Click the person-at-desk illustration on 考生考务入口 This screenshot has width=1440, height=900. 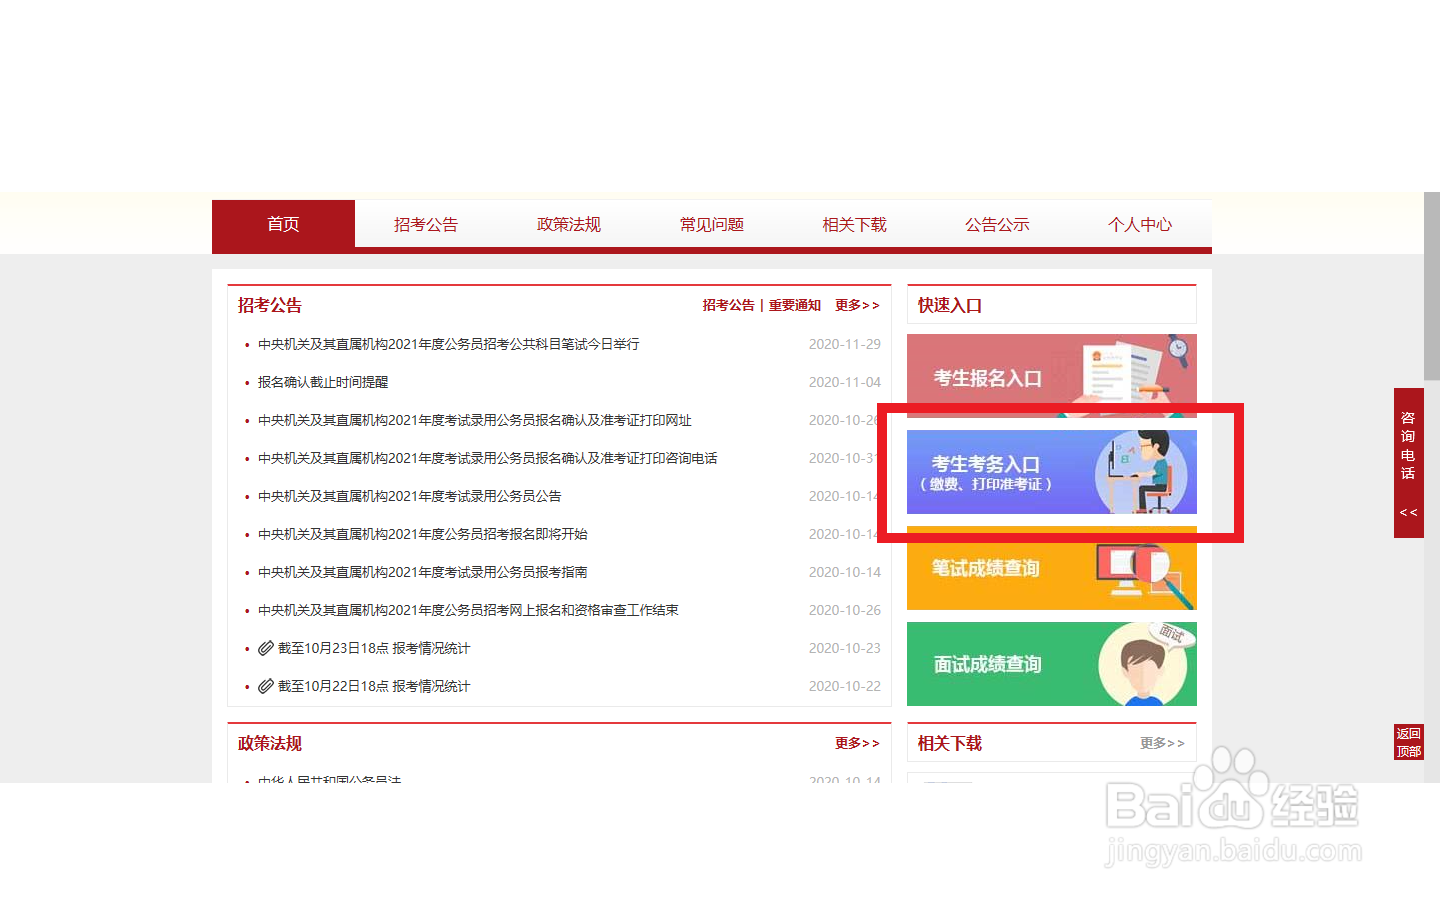1142,472
